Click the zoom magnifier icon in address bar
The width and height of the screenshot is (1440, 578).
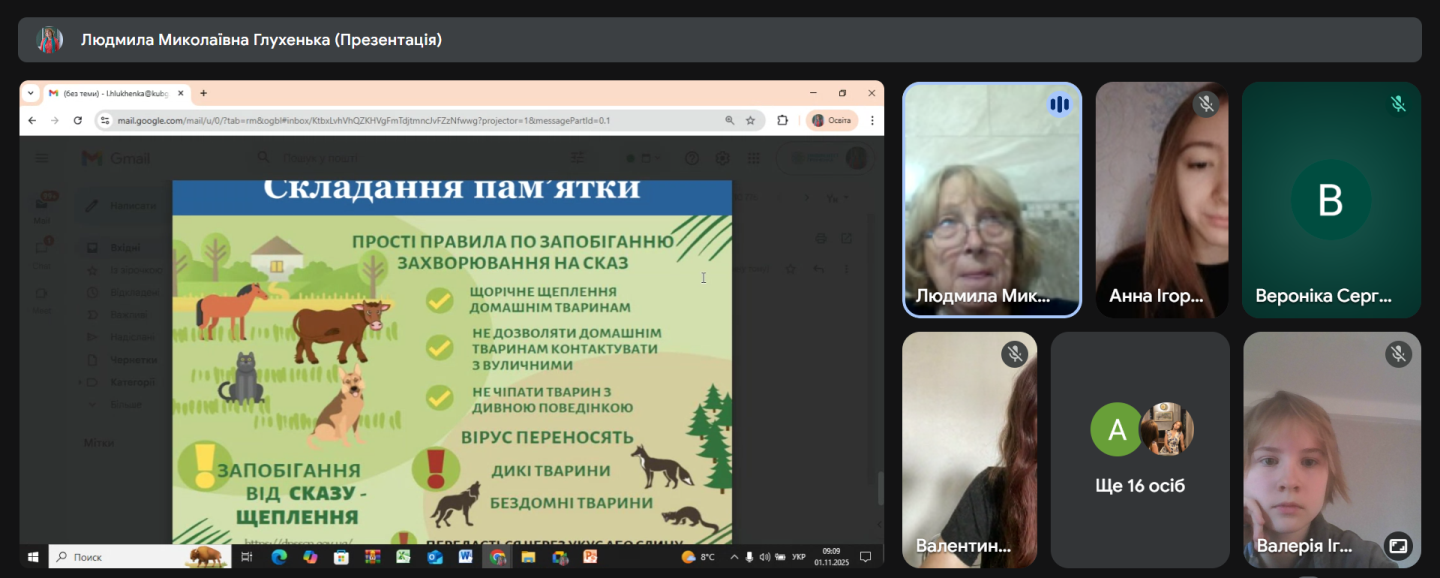click(730, 120)
